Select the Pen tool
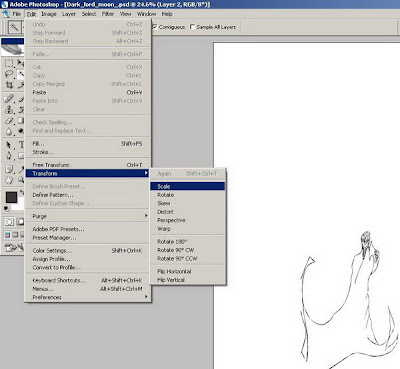 (9, 156)
